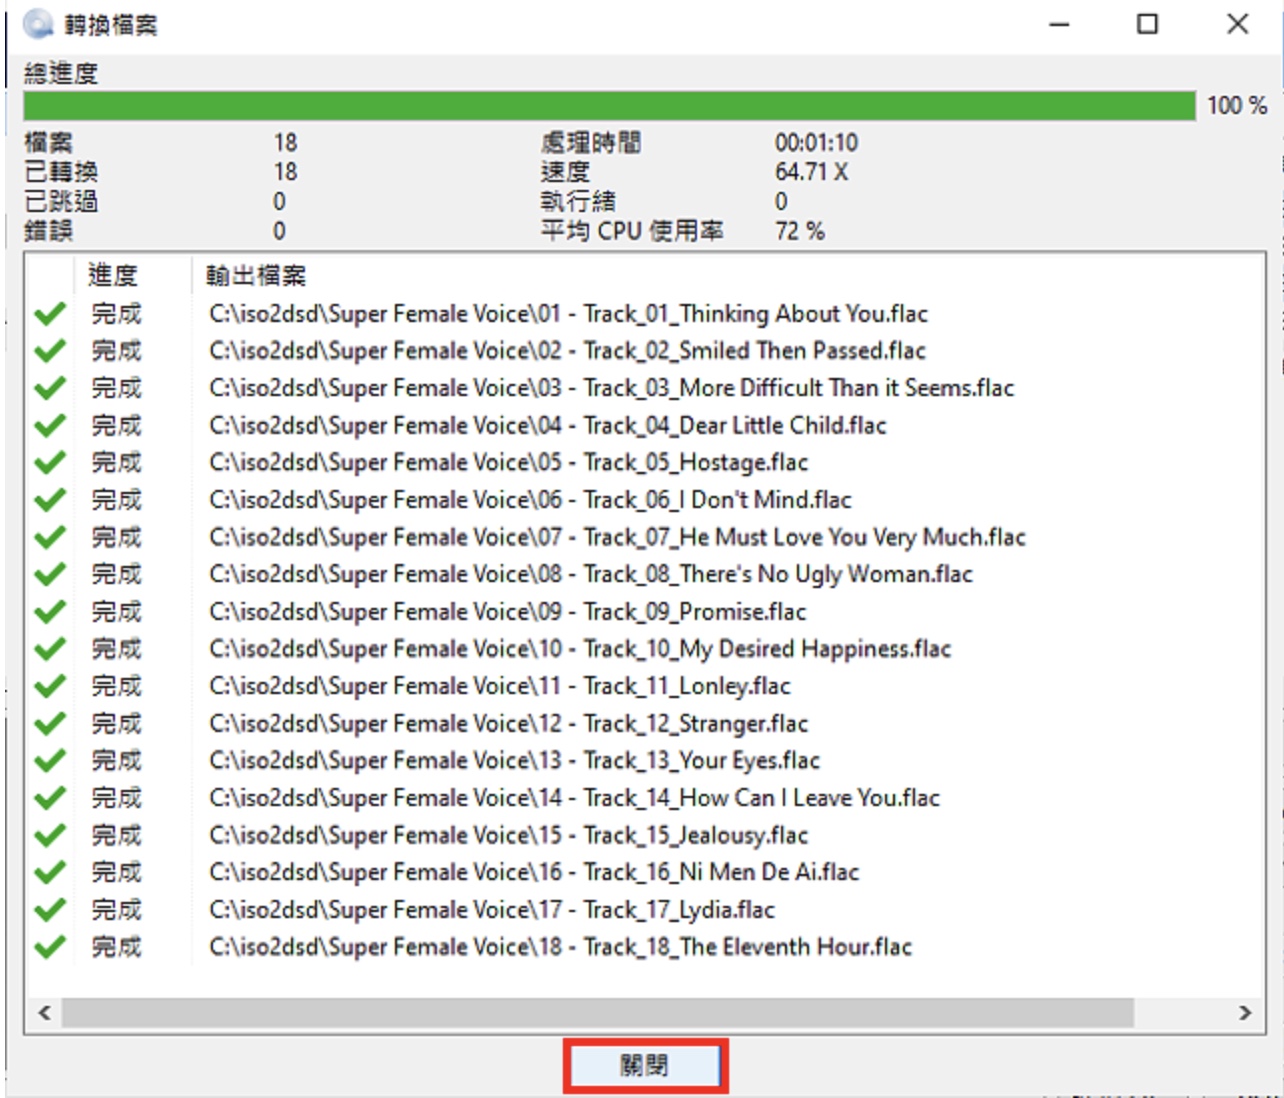Click the horizontal scrollbar right arrow
The height and width of the screenshot is (1098, 1284).
click(x=1245, y=1013)
